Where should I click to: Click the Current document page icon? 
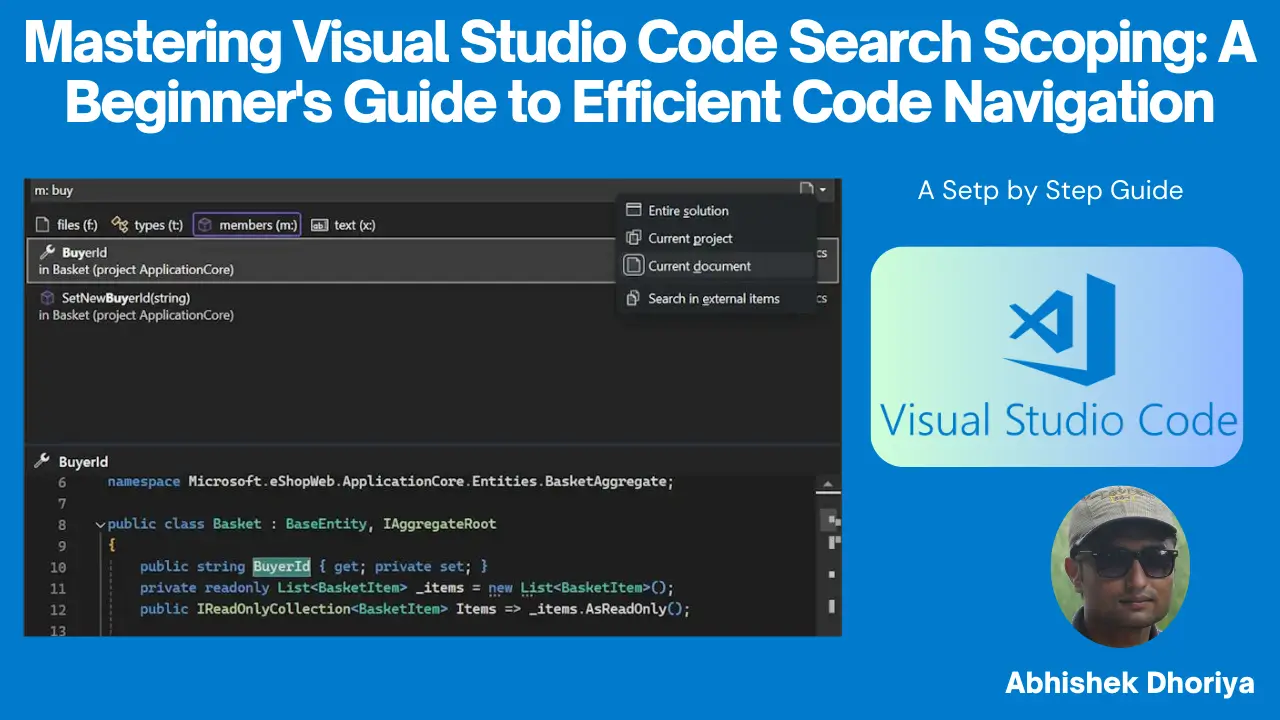632,265
